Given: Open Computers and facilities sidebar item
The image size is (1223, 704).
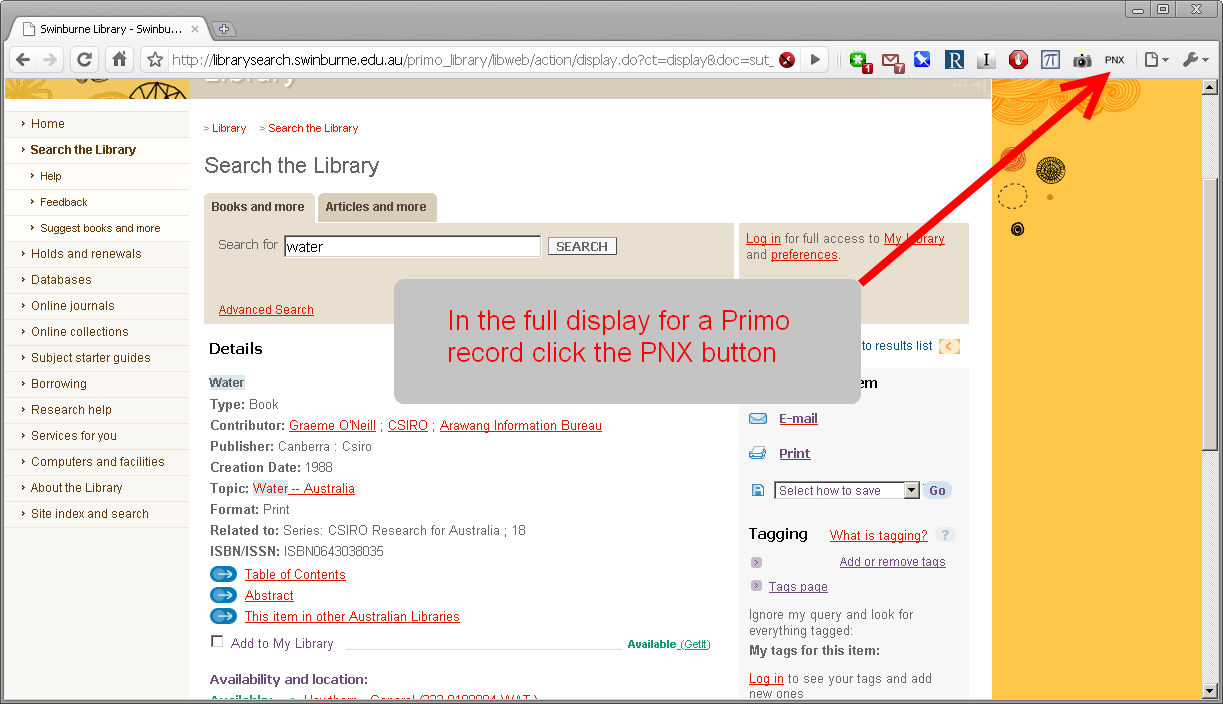Looking at the screenshot, I should (98, 462).
